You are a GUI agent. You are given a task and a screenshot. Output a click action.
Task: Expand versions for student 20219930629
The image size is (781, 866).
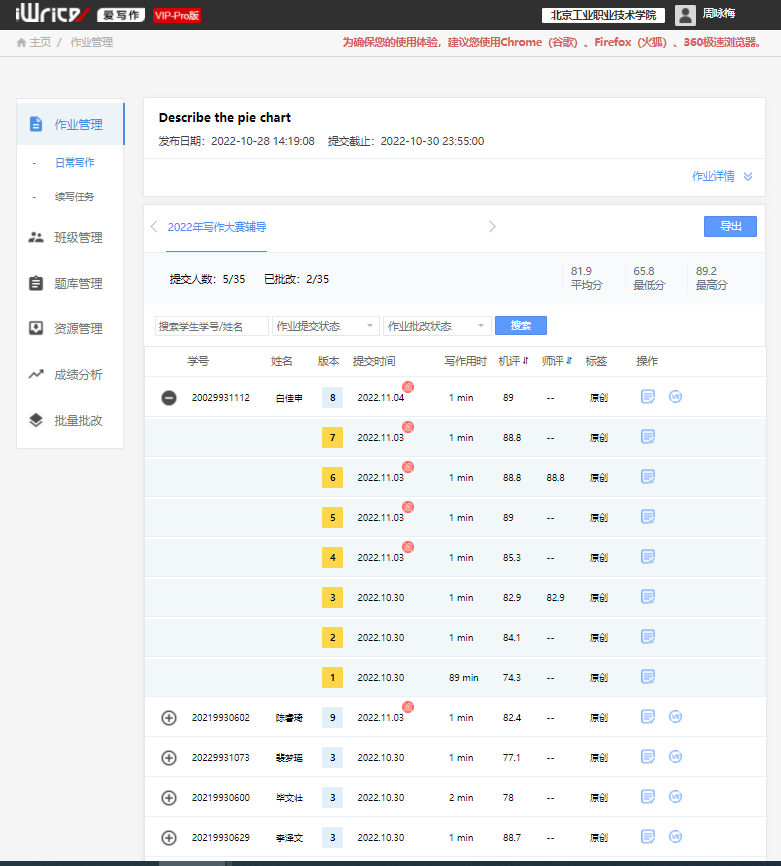(x=169, y=838)
